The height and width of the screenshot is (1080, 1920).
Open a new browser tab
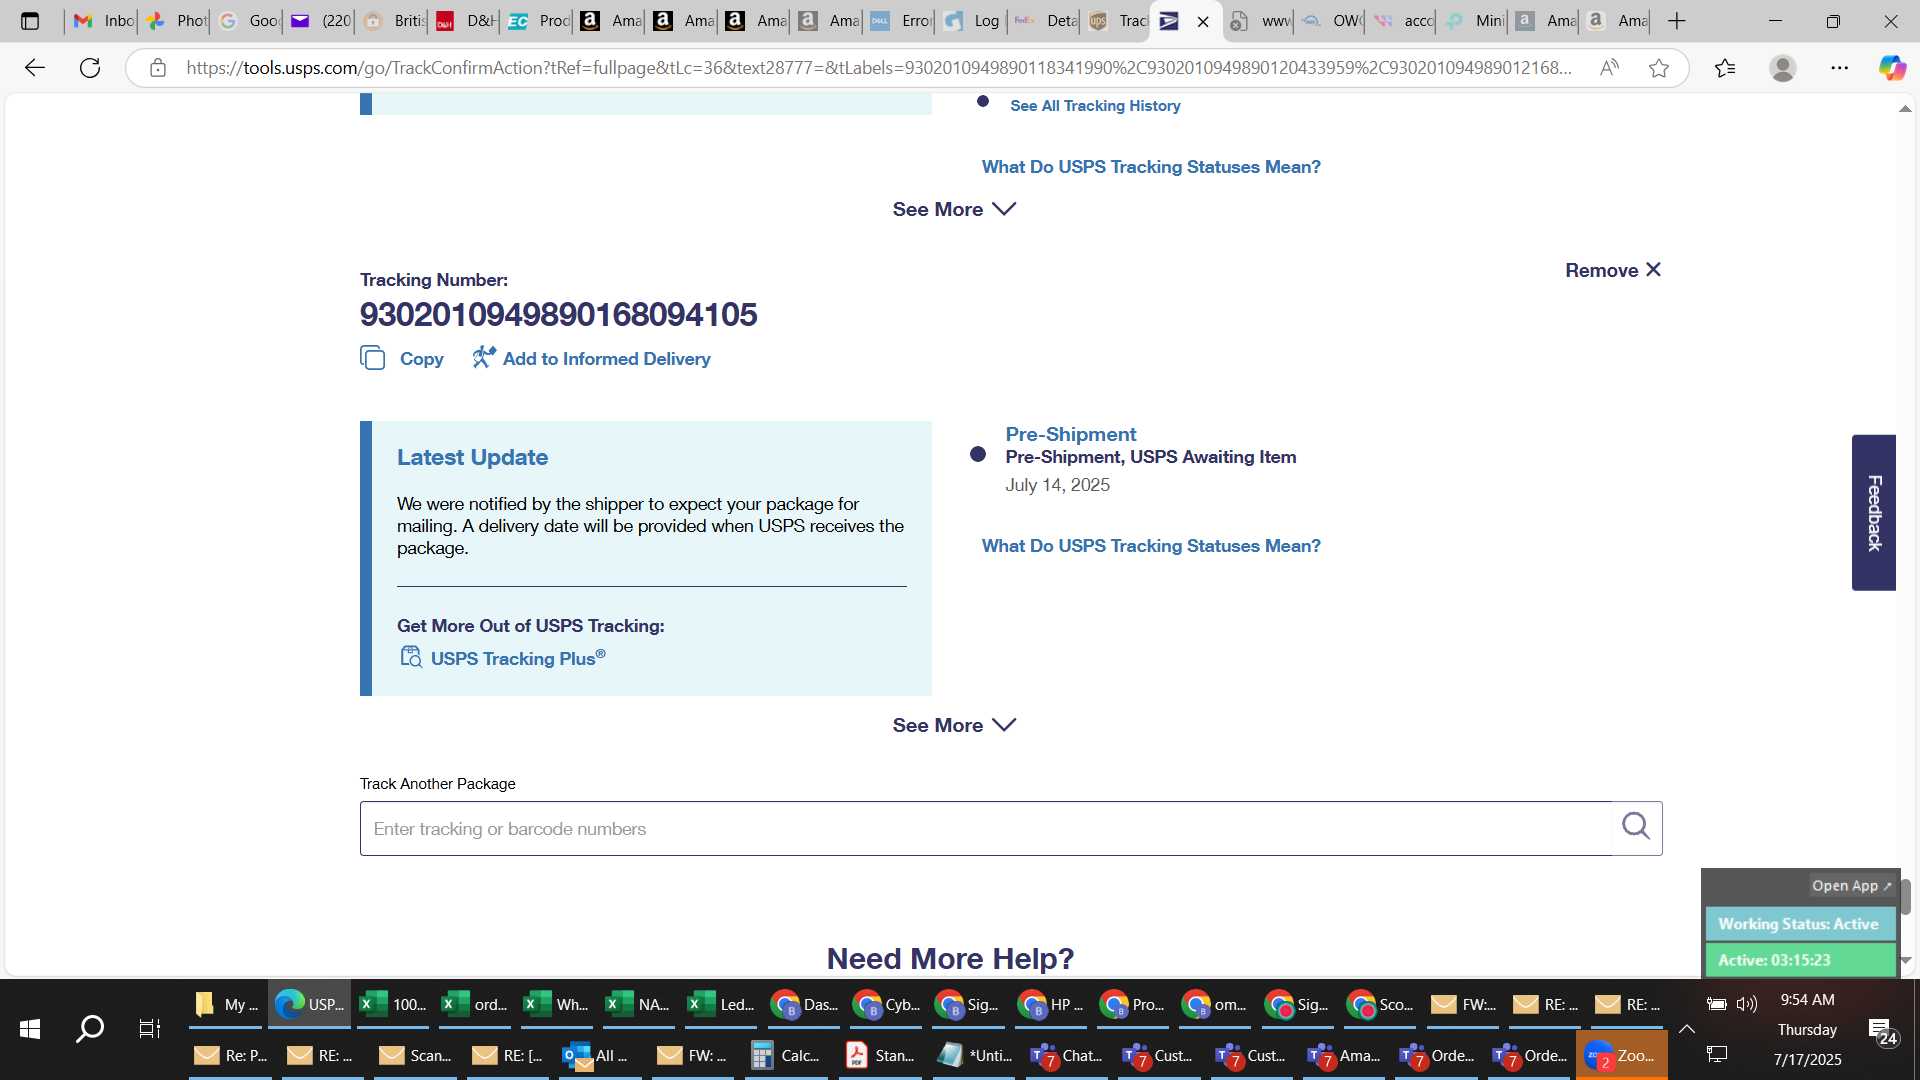tap(1677, 21)
